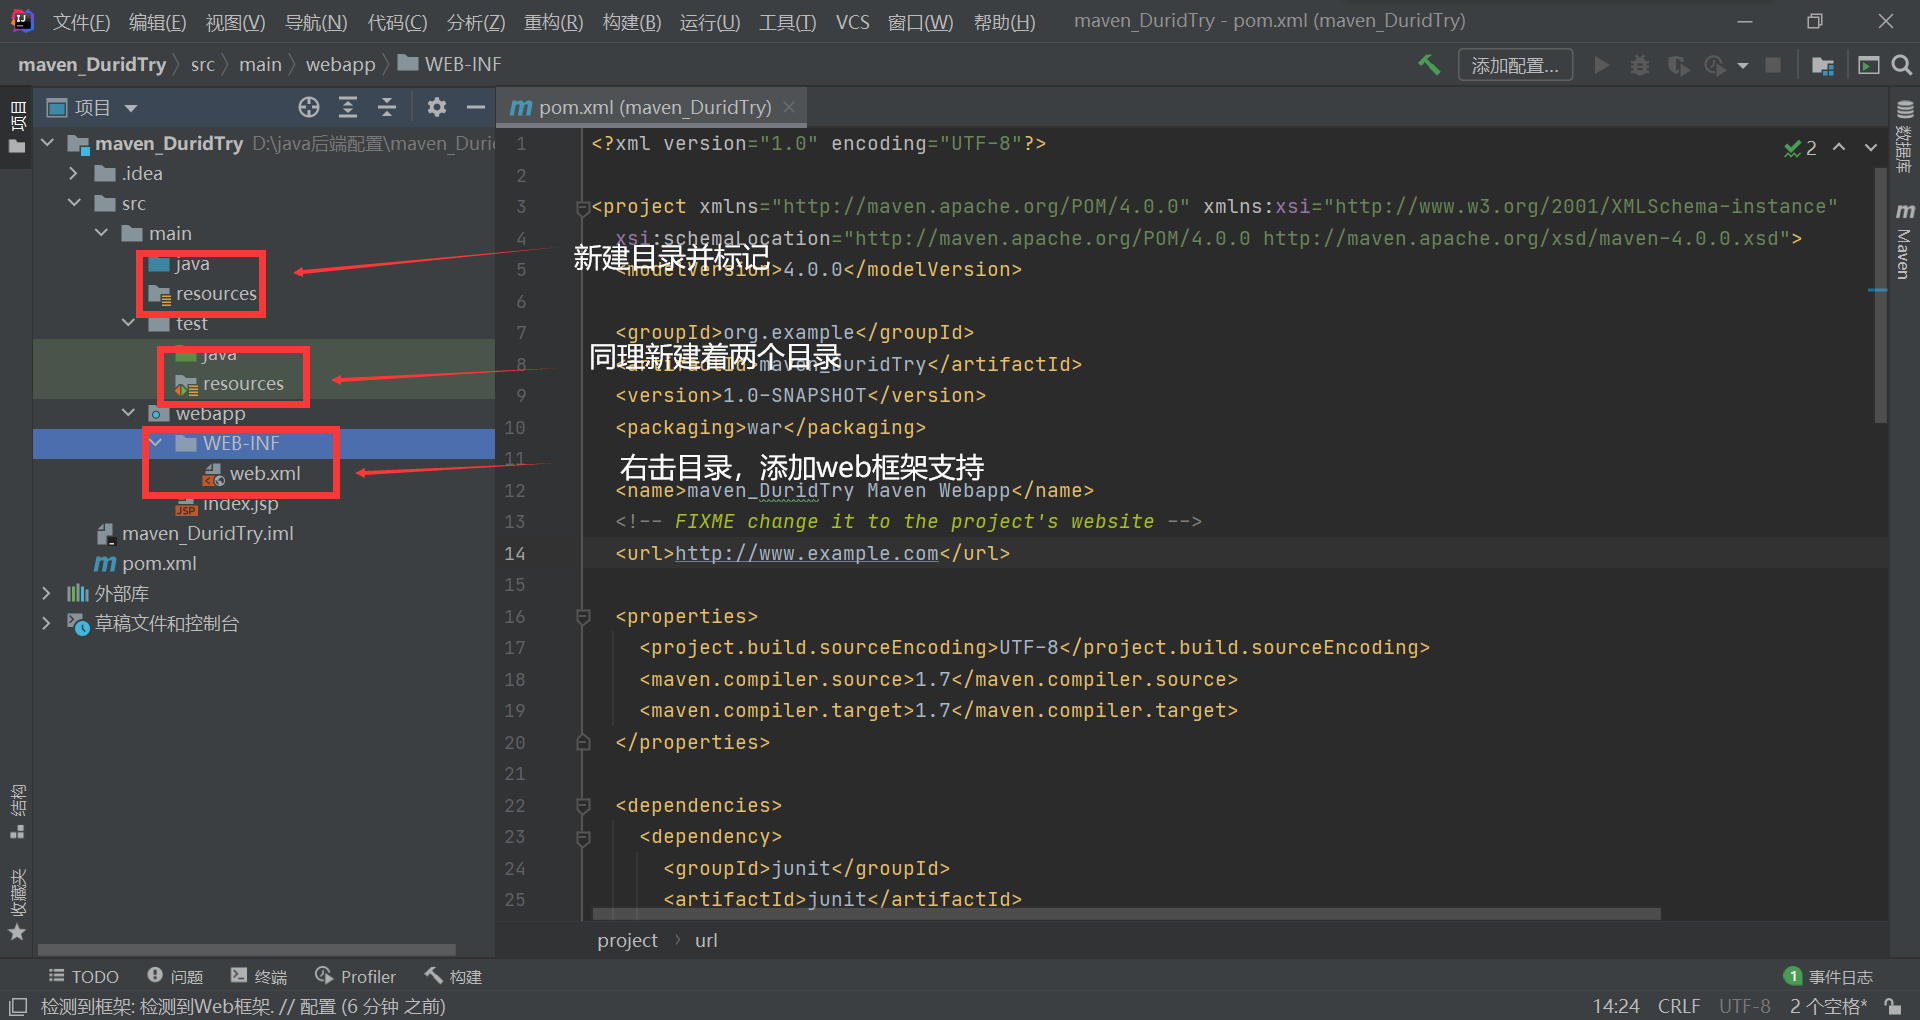Click the editor horizontal scrollbar
Screen dimensions: 1920x1020
pyautogui.click(x=1126, y=913)
